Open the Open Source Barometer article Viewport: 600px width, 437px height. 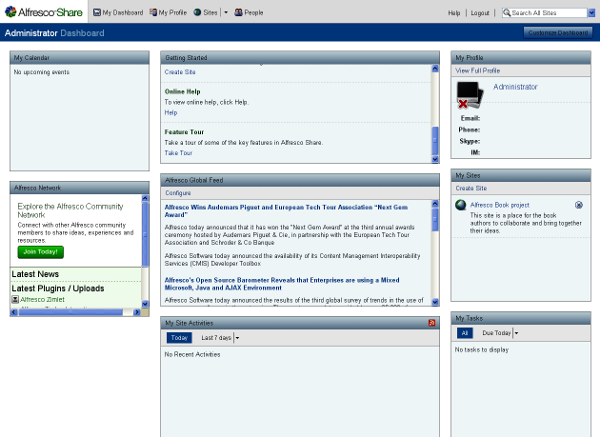(282, 284)
